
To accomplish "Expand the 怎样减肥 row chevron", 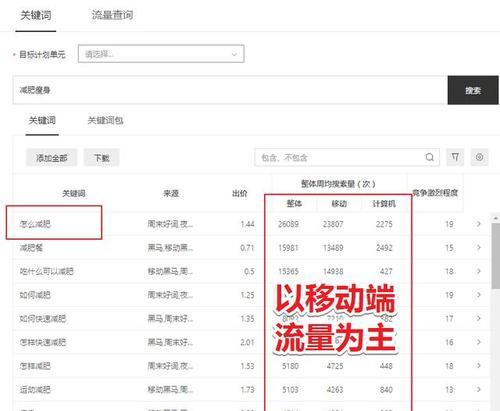I will (479, 366).
